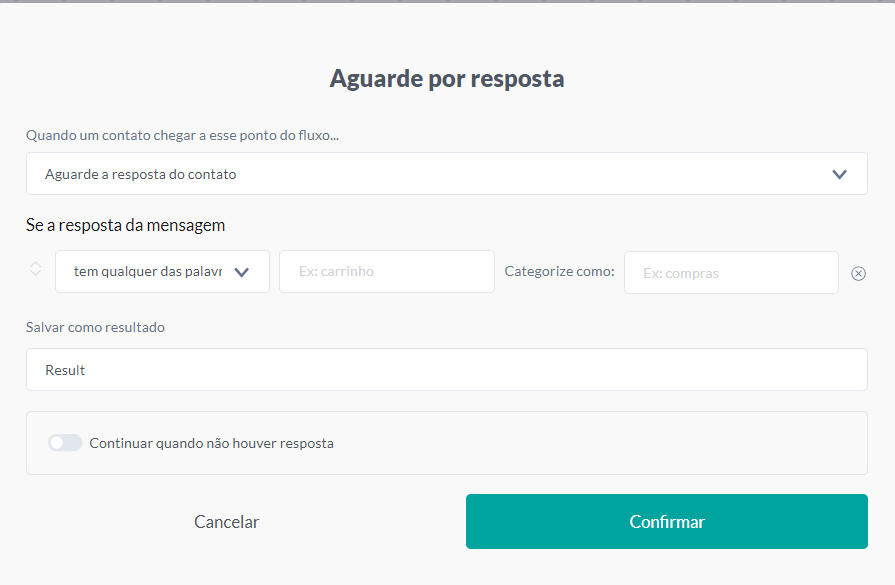Delete the categorize condition using its dismiss icon
The image size is (895, 585).
[x=859, y=272]
